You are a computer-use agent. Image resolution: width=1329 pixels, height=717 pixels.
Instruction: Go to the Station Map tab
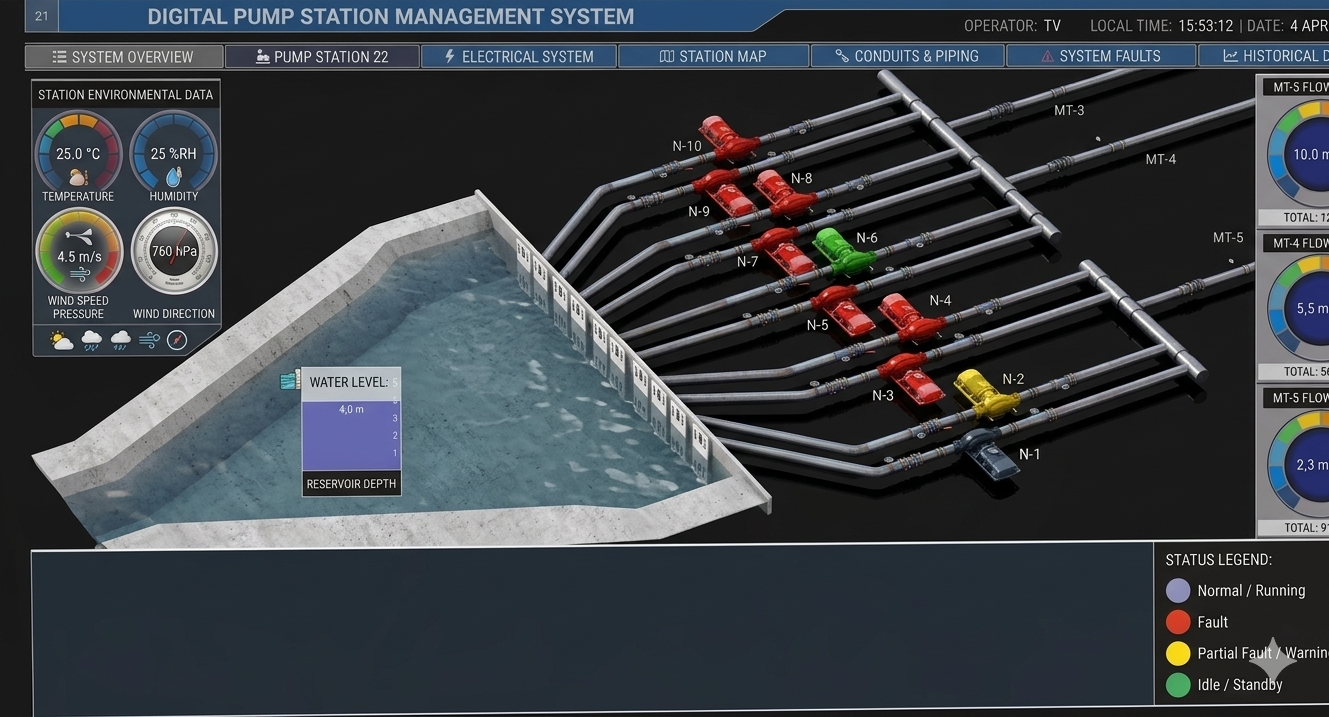point(713,56)
